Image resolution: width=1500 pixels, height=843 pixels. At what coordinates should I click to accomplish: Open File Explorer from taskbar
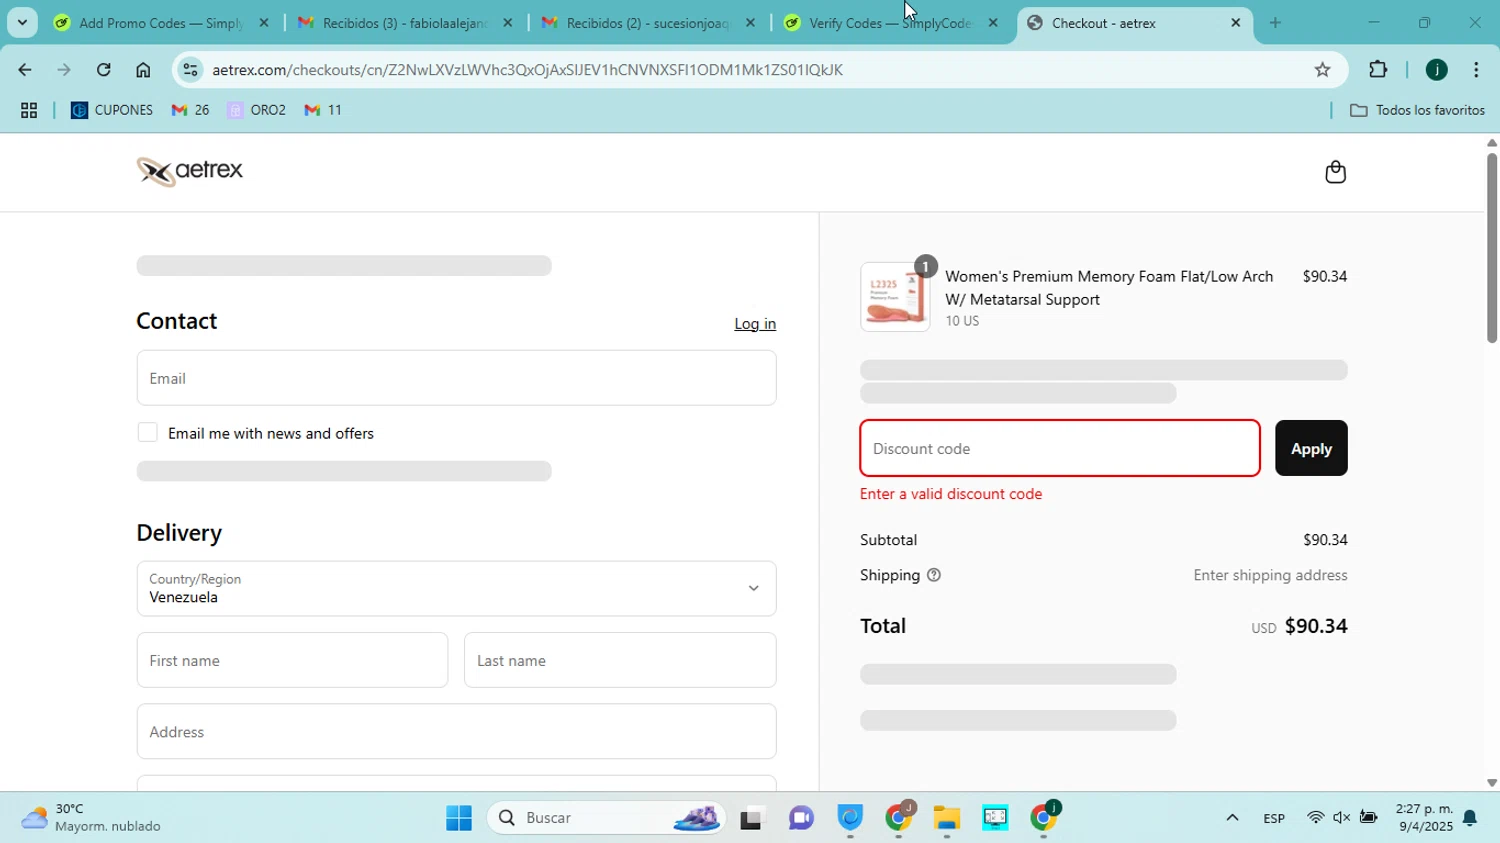tap(946, 818)
